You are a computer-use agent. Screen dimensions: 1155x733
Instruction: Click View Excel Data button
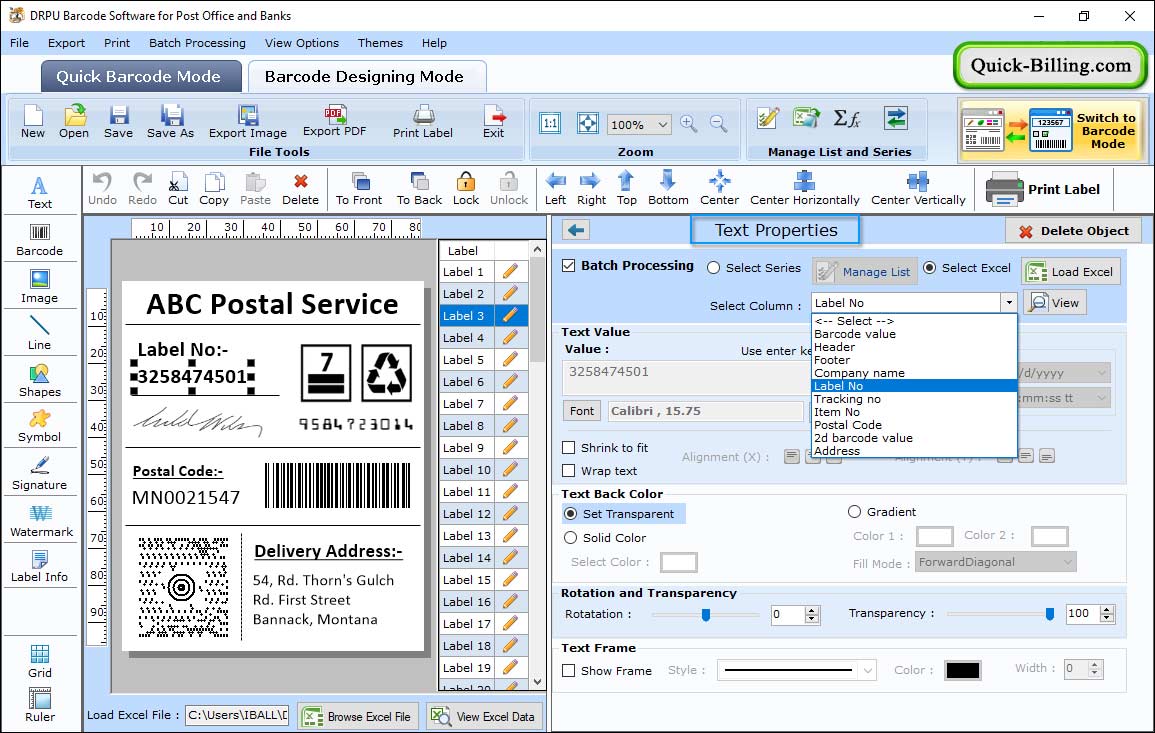click(484, 716)
